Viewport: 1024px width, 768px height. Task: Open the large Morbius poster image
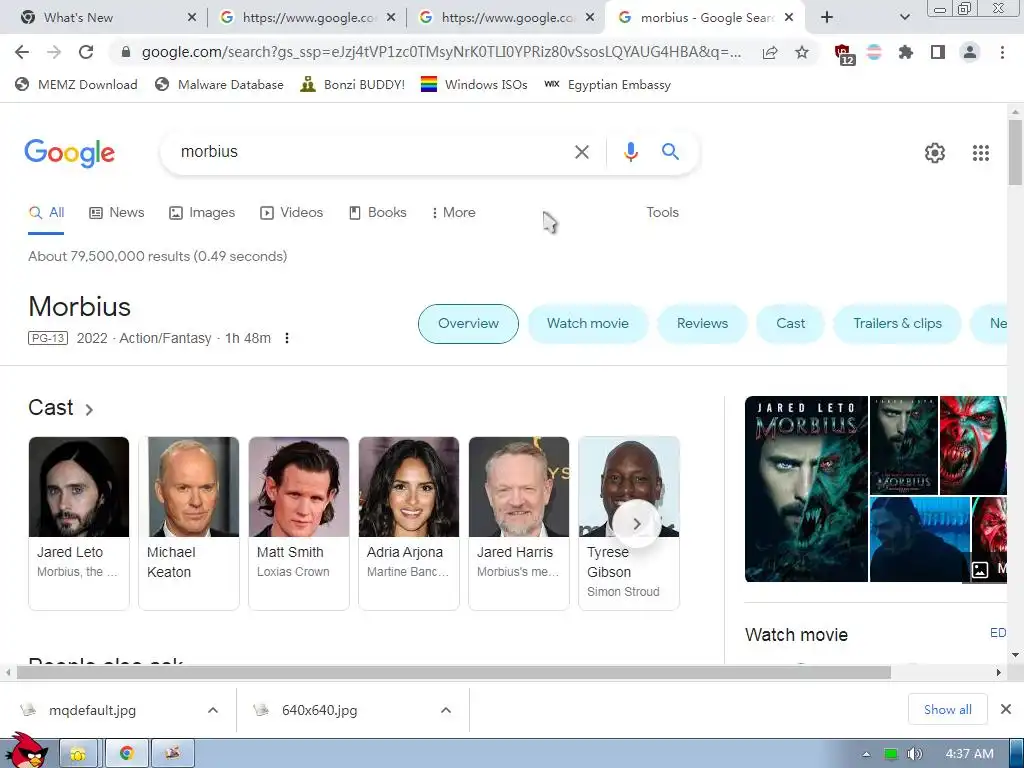[807, 489]
